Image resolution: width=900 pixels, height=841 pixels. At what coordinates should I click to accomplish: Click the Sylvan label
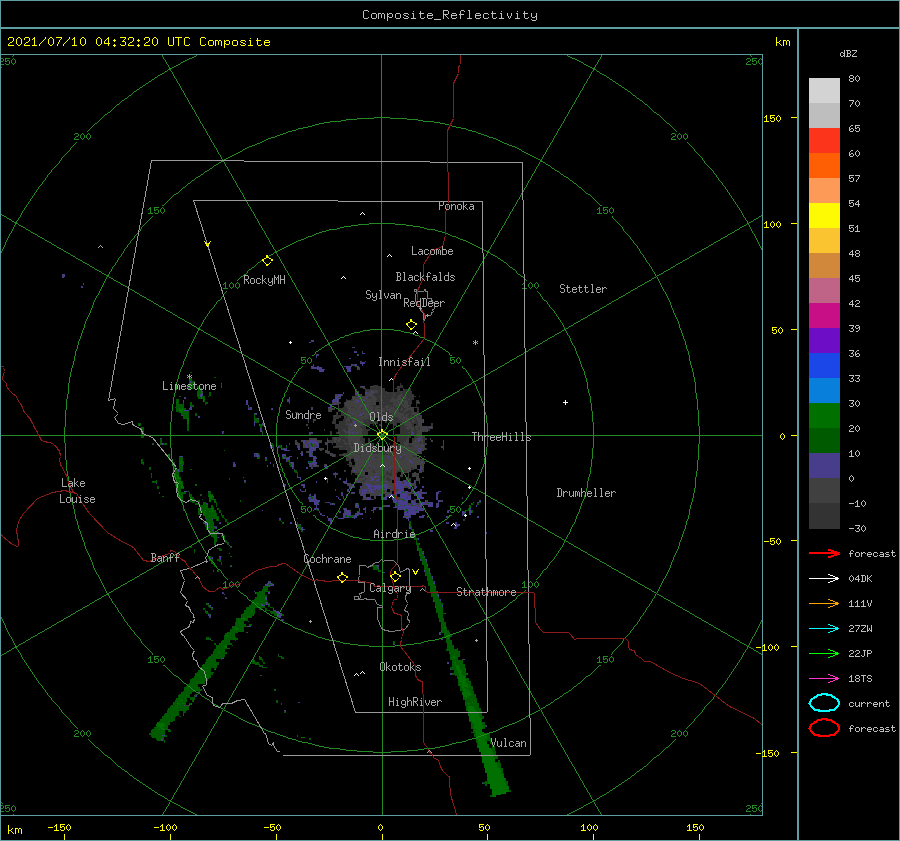coord(383,295)
